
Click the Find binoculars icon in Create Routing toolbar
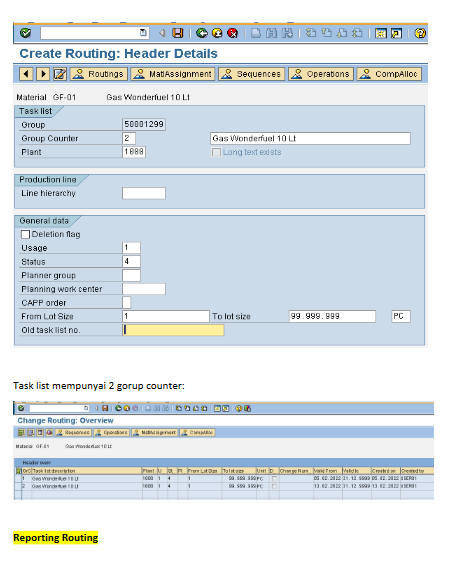[x=271, y=33]
